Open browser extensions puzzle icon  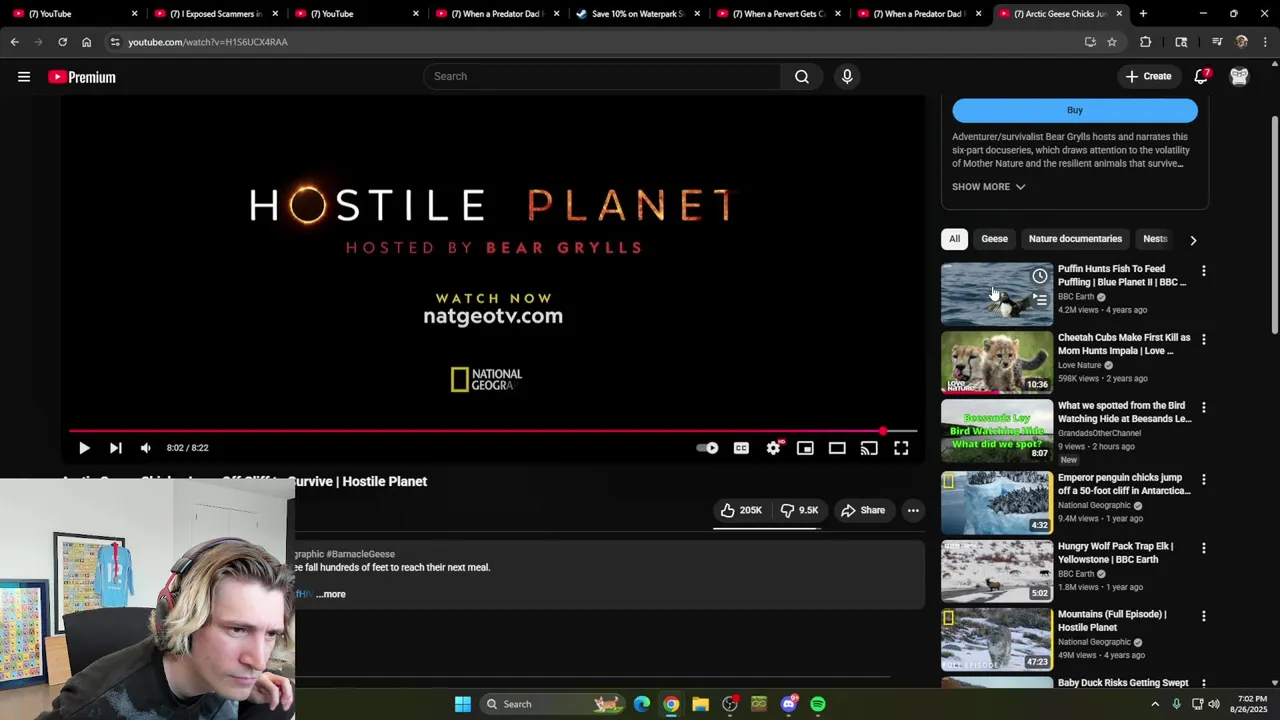pos(1146,42)
